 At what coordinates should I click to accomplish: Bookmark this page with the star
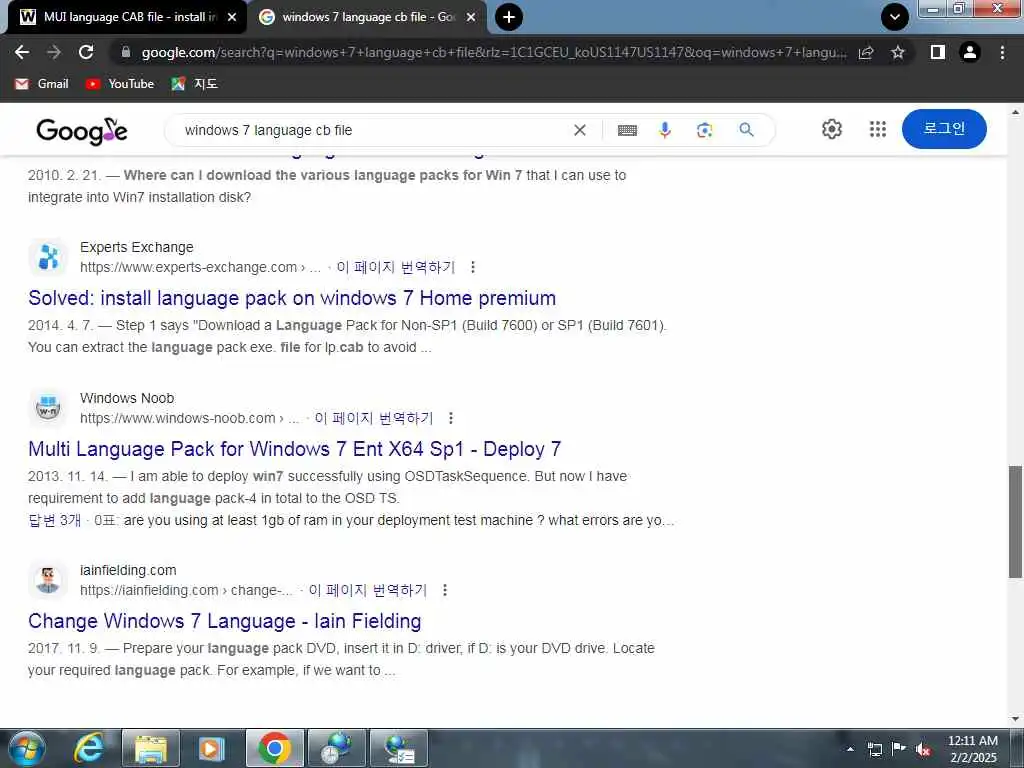(898, 52)
